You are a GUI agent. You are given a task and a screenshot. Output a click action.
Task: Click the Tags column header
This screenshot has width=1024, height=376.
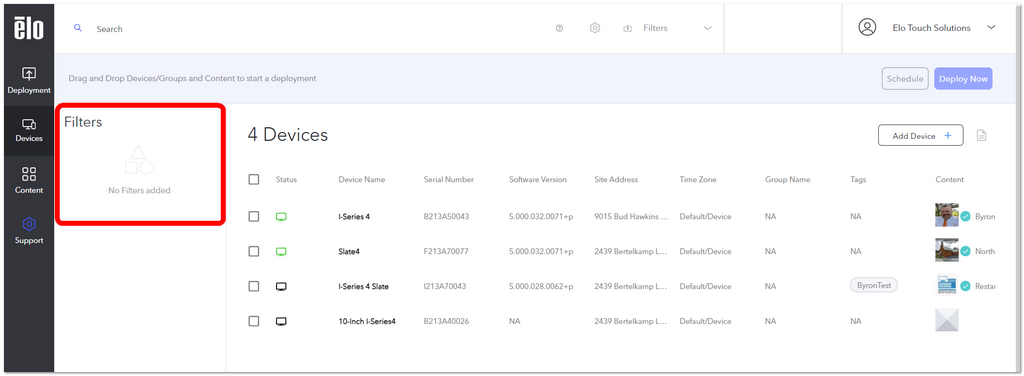tap(858, 180)
